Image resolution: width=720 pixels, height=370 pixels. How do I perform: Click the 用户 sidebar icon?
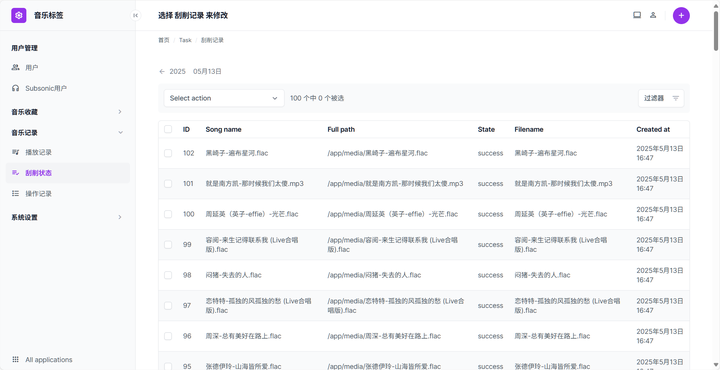click(x=16, y=67)
